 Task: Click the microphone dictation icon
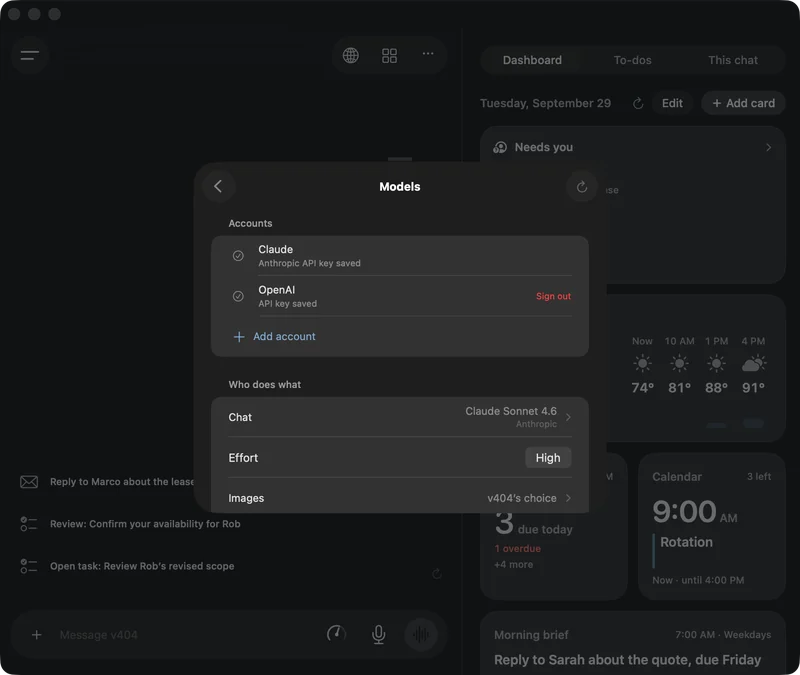pyautogui.click(x=379, y=635)
